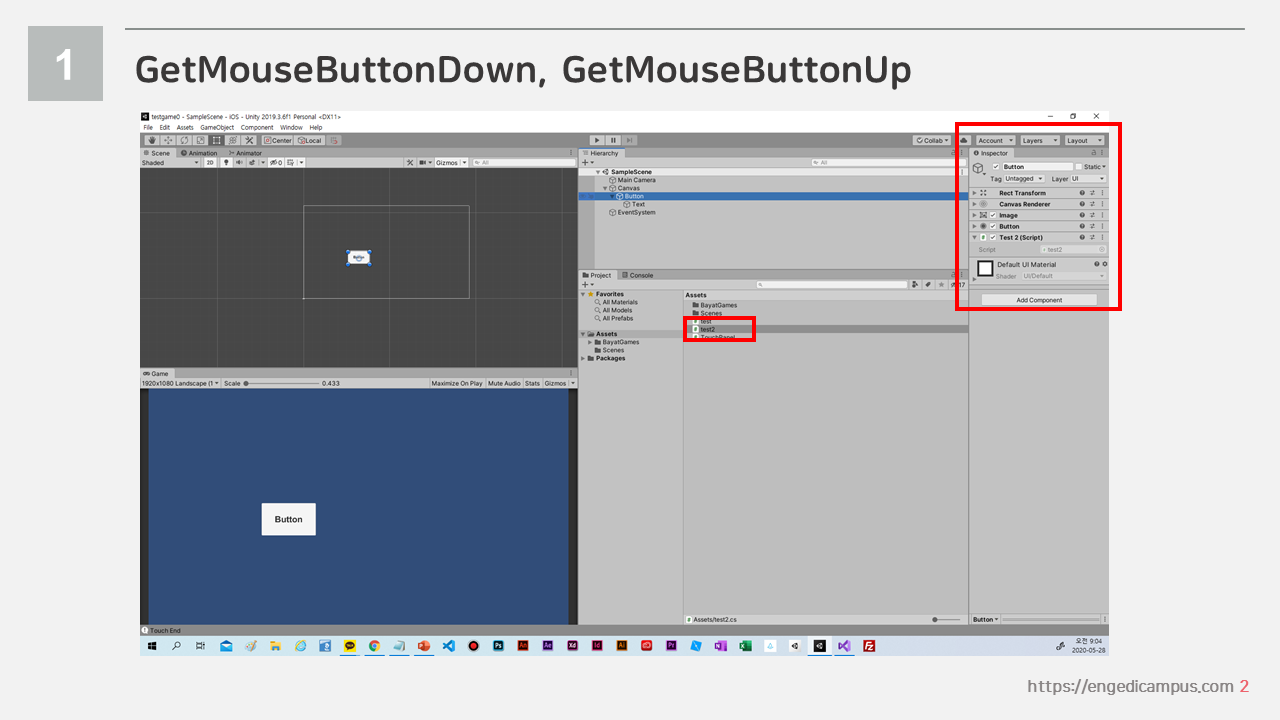Click search by type icon in Project

[916, 284]
